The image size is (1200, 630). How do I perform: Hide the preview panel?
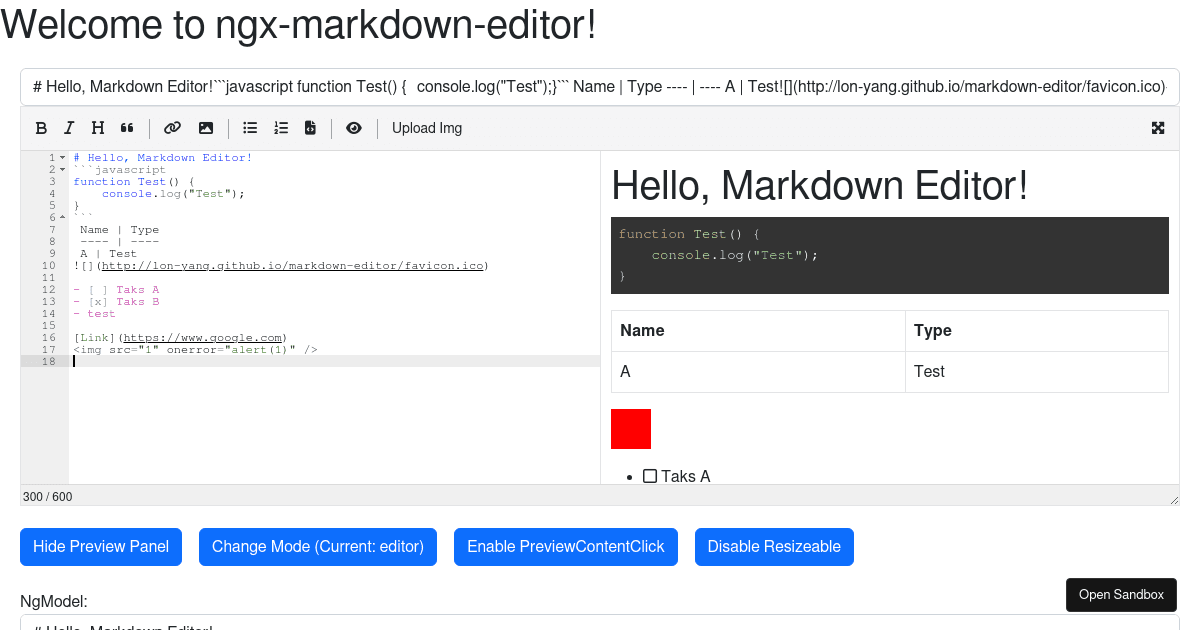[100, 546]
